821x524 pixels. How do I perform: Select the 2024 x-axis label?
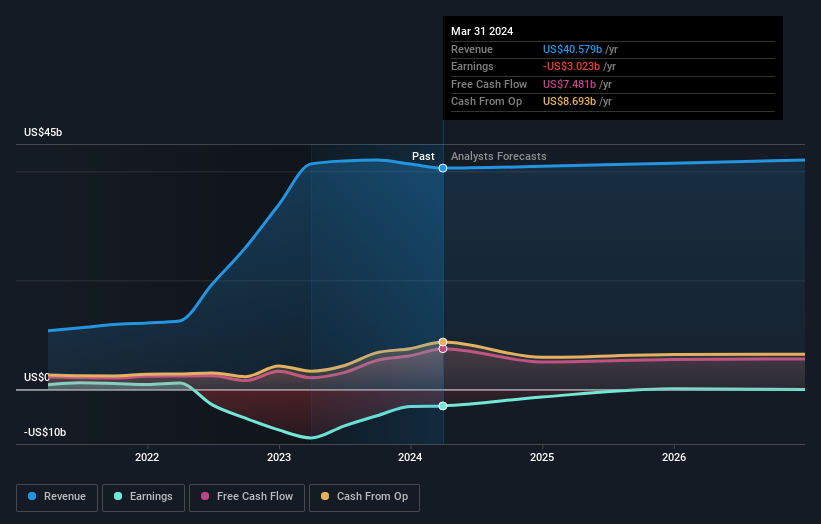tap(410, 457)
